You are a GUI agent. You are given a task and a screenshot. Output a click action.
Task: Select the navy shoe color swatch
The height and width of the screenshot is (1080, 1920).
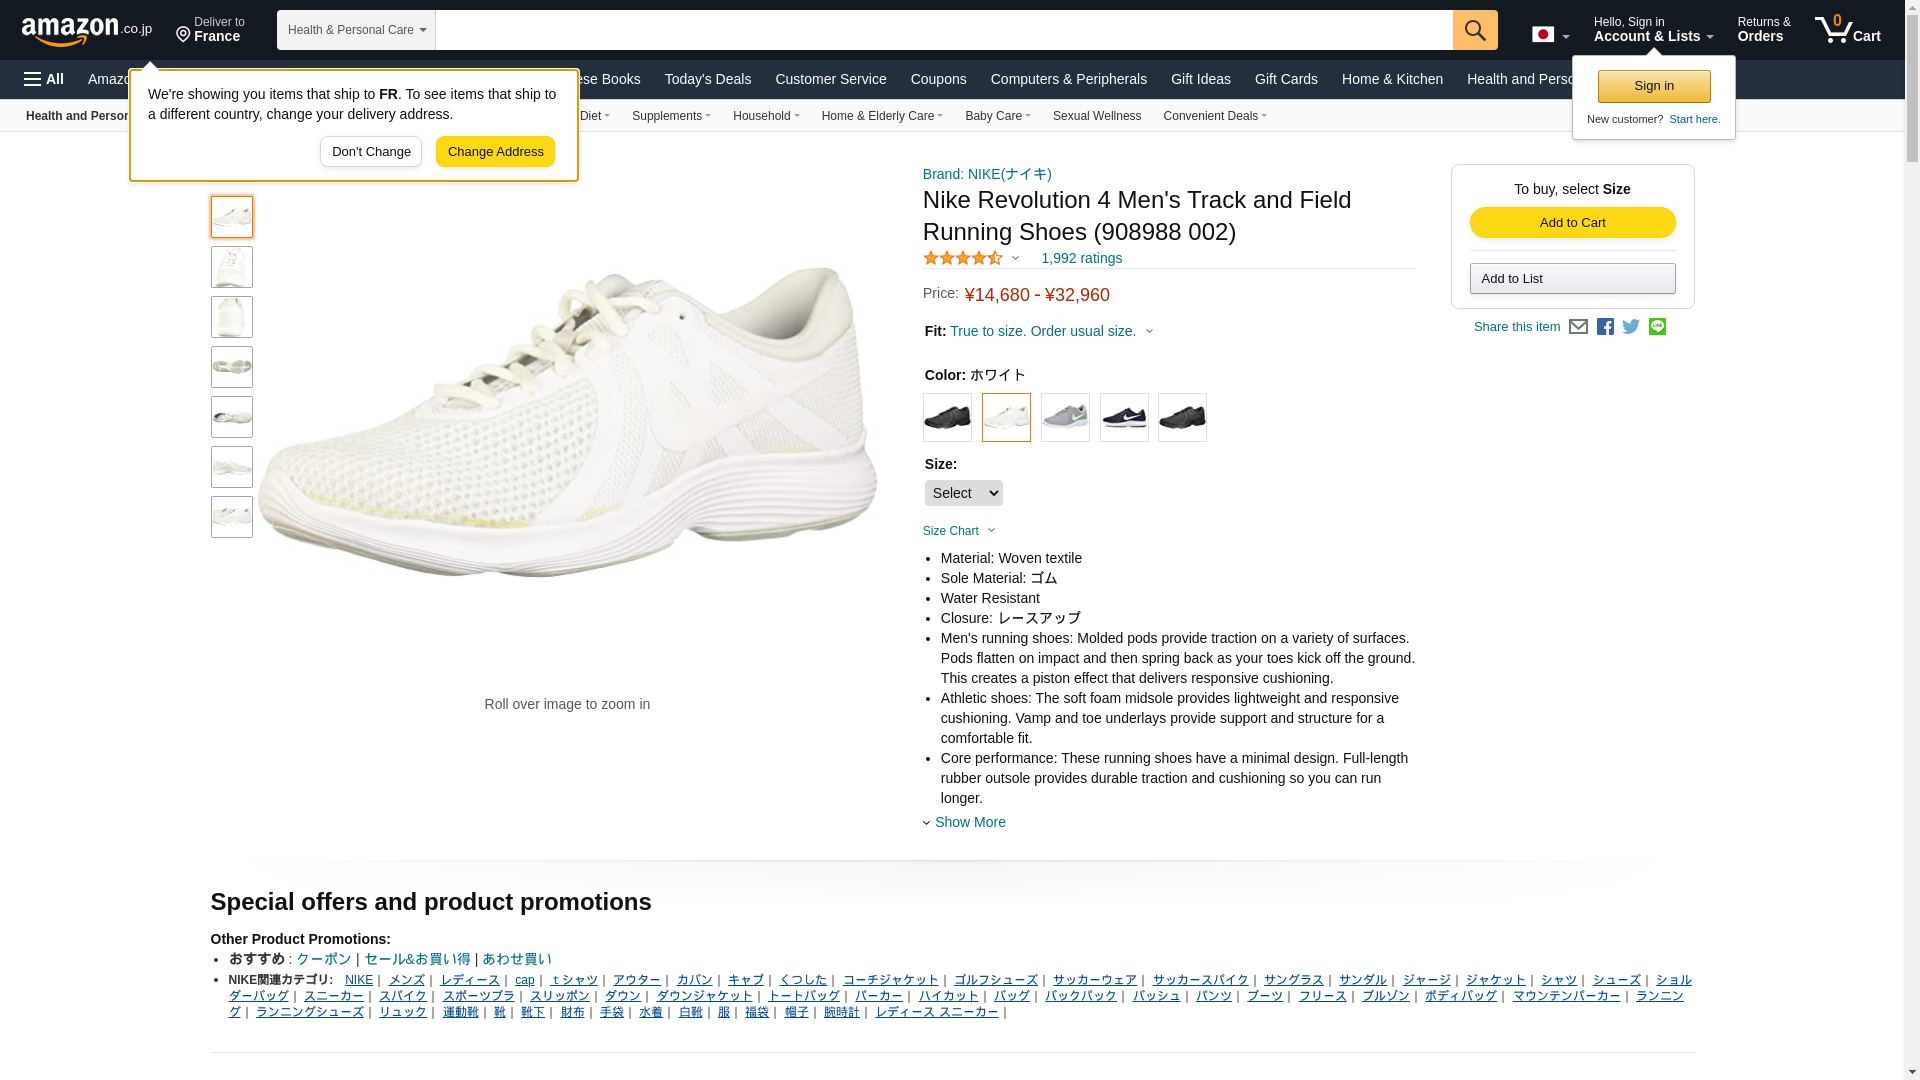[x=1124, y=417]
